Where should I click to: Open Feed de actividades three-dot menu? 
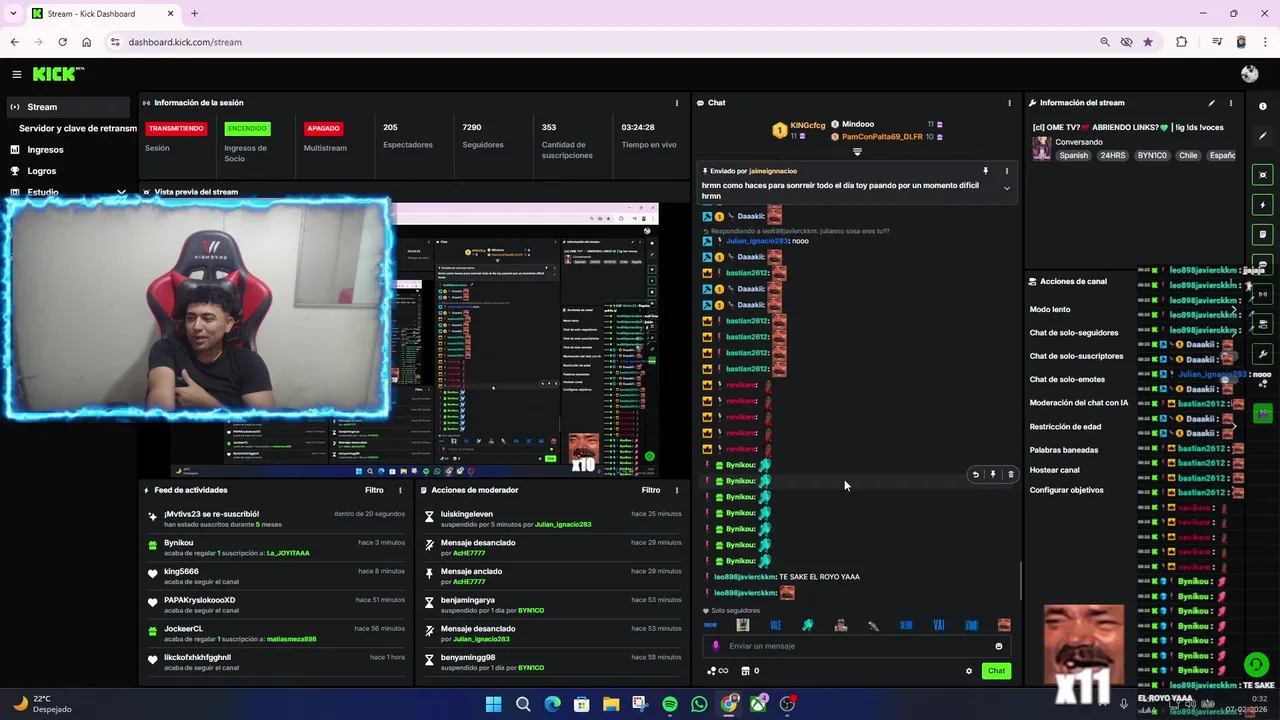tap(400, 490)
